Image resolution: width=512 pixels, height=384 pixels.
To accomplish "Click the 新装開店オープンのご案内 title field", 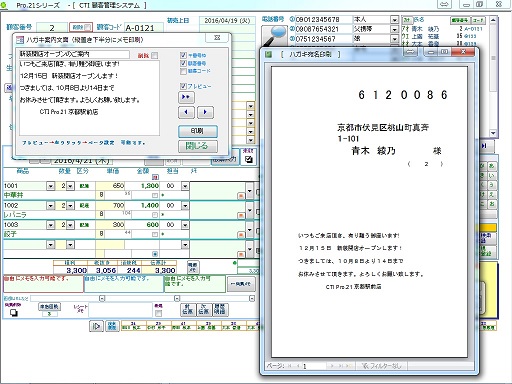I will (x=74, y=54).
